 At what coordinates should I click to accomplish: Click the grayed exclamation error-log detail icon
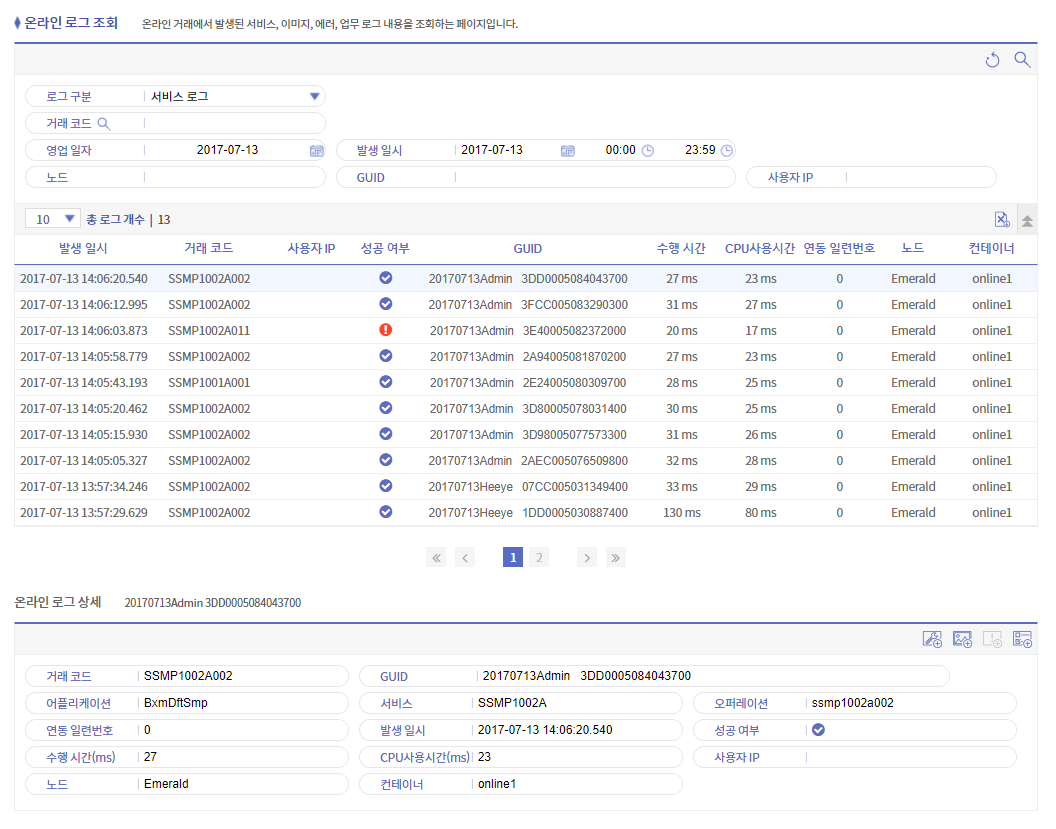tap(993, 639)
